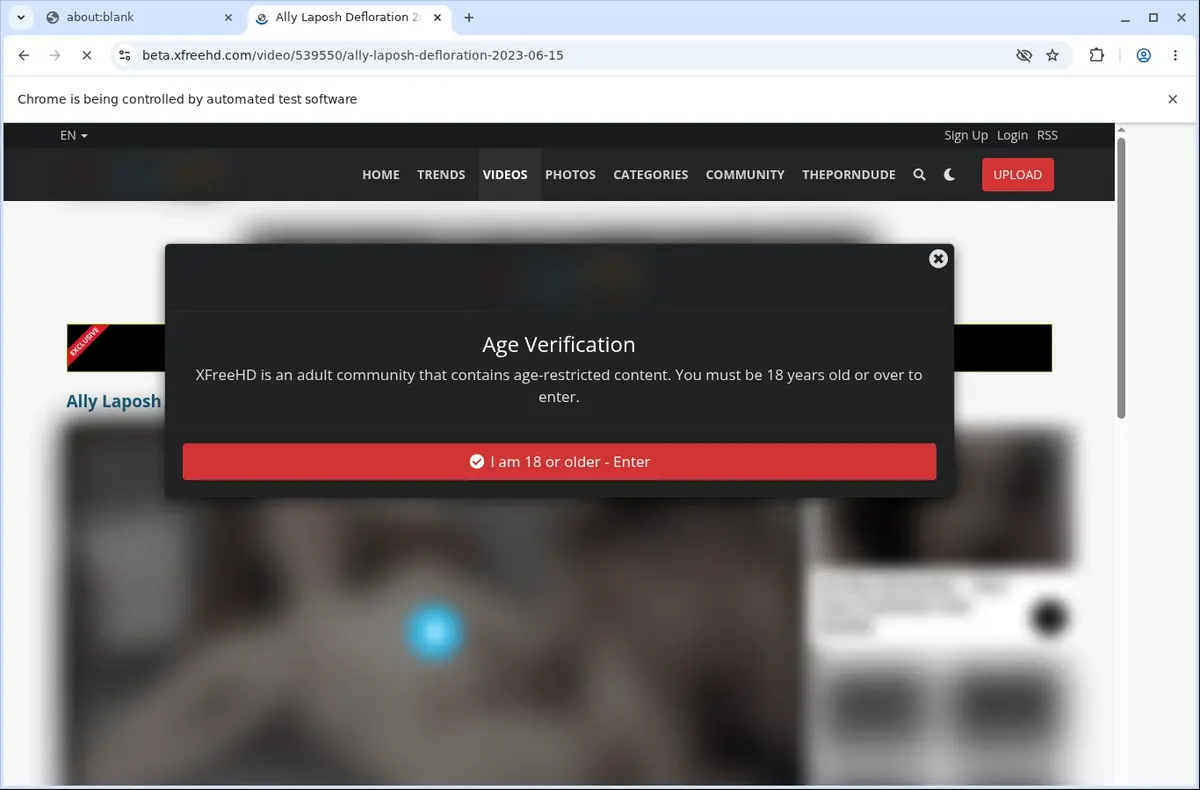Screen dimensions: 1200x790
Task: Open the PHOTOS menu item
Action: pyautogui.click(x=570, y=174)
